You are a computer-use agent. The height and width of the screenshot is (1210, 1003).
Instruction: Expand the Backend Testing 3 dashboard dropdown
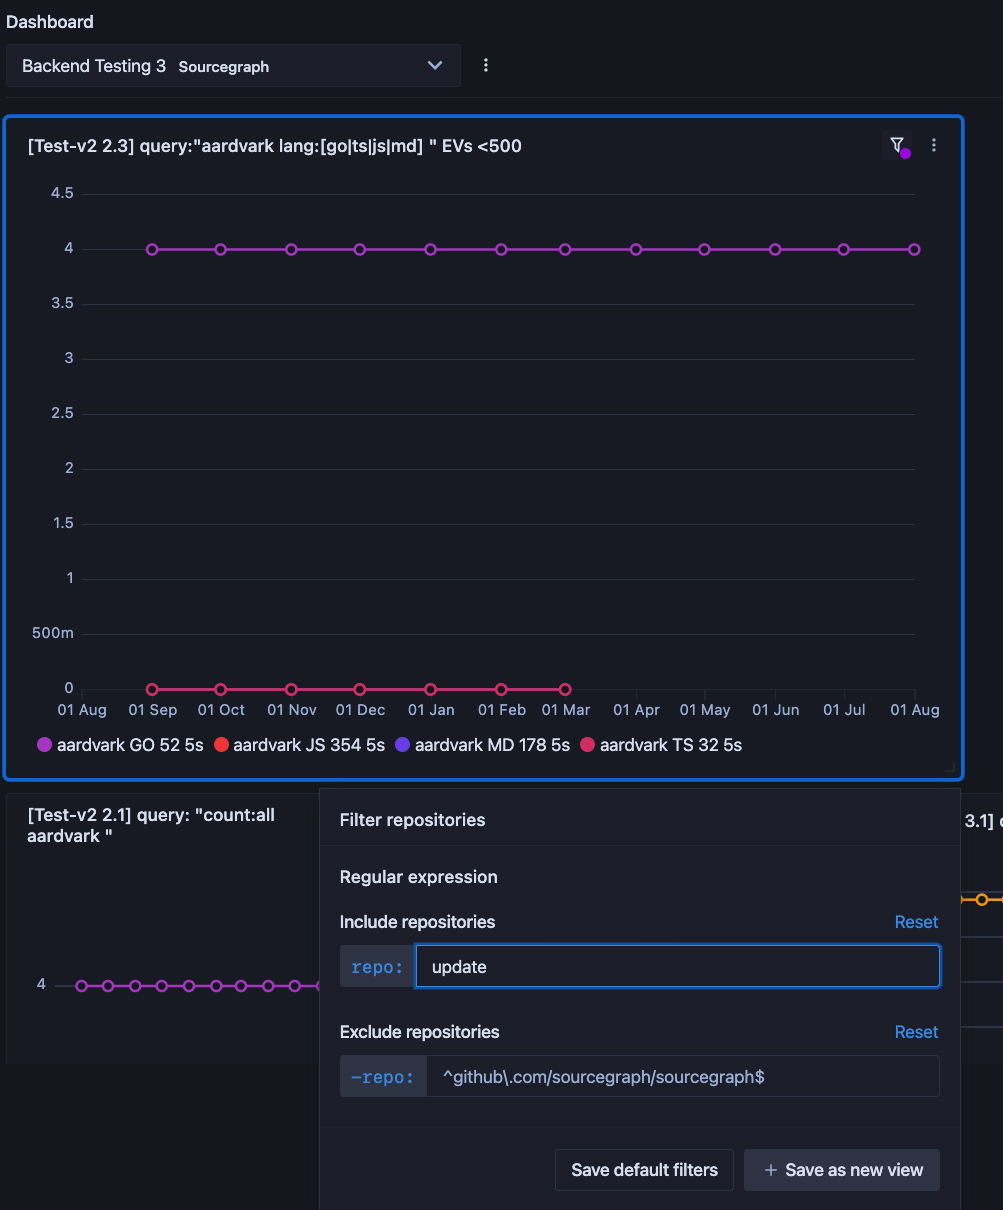[233, 65]
